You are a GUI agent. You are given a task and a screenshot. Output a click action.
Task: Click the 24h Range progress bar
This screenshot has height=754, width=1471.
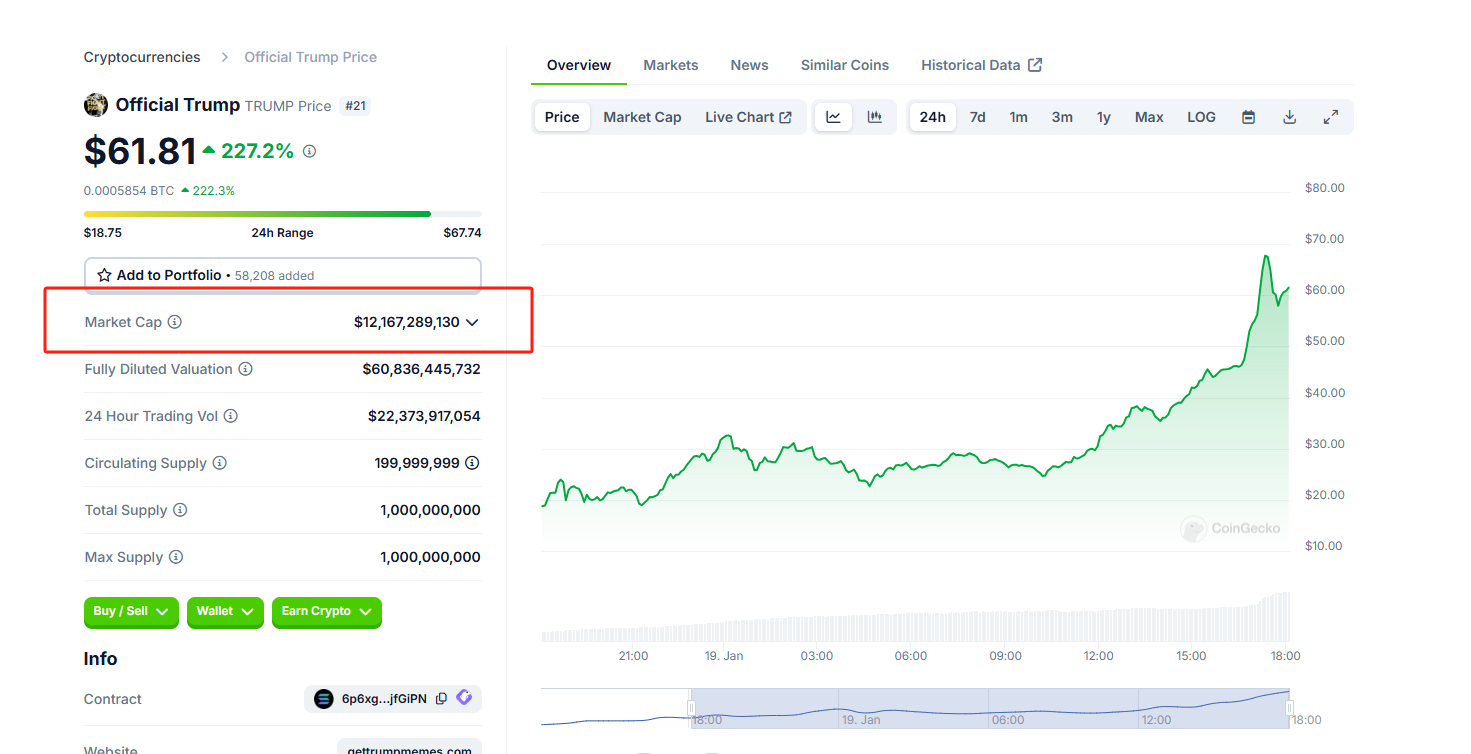pyautogui.click(x=283, y=214)
